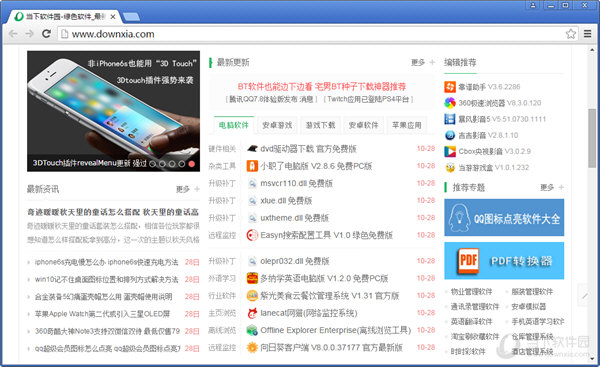Open 奇迹暖暖秋天里的童话 headline

(x=113, y=212)
